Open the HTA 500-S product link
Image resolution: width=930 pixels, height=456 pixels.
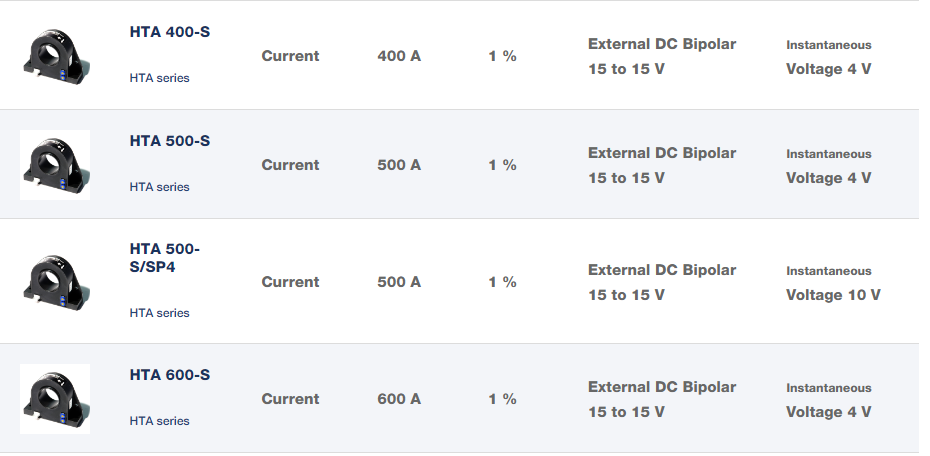[x=169, y=141]
